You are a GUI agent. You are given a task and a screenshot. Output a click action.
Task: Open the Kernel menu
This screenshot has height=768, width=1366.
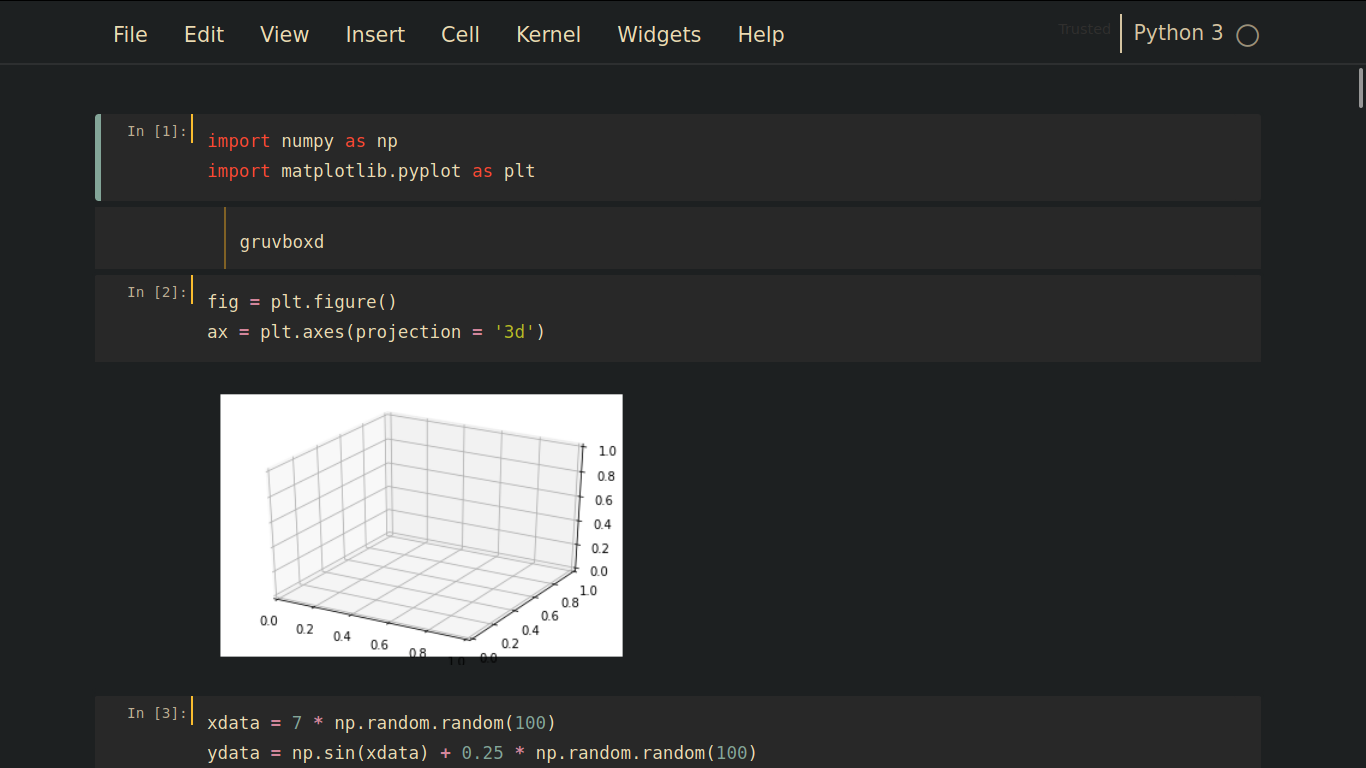(548, 34)
